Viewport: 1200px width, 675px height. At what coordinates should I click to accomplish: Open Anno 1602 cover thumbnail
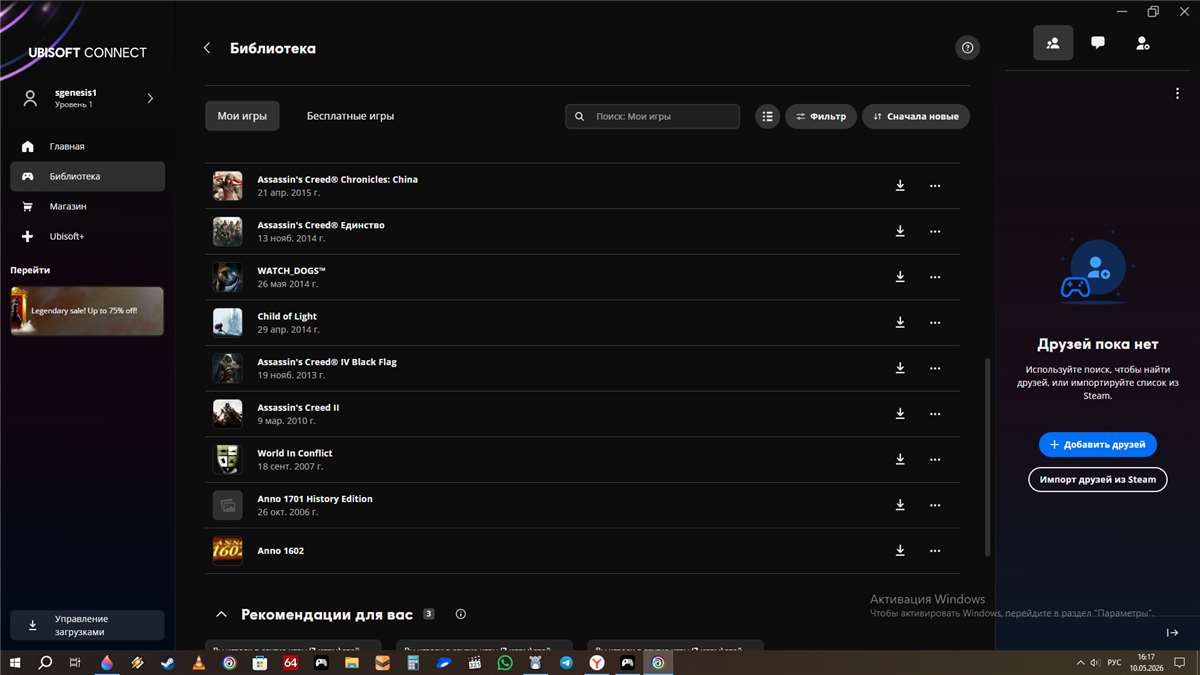click(x=227, y=550)
